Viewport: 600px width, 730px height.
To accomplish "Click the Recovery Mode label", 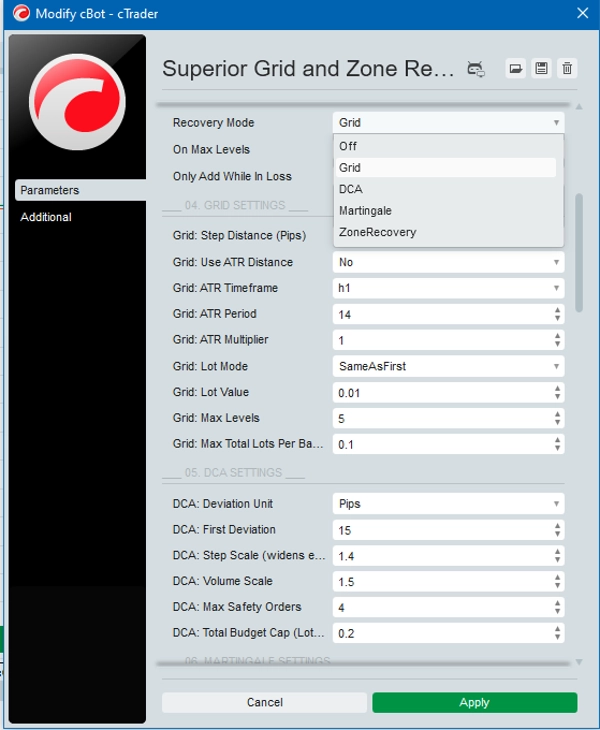I will [213, 122].
